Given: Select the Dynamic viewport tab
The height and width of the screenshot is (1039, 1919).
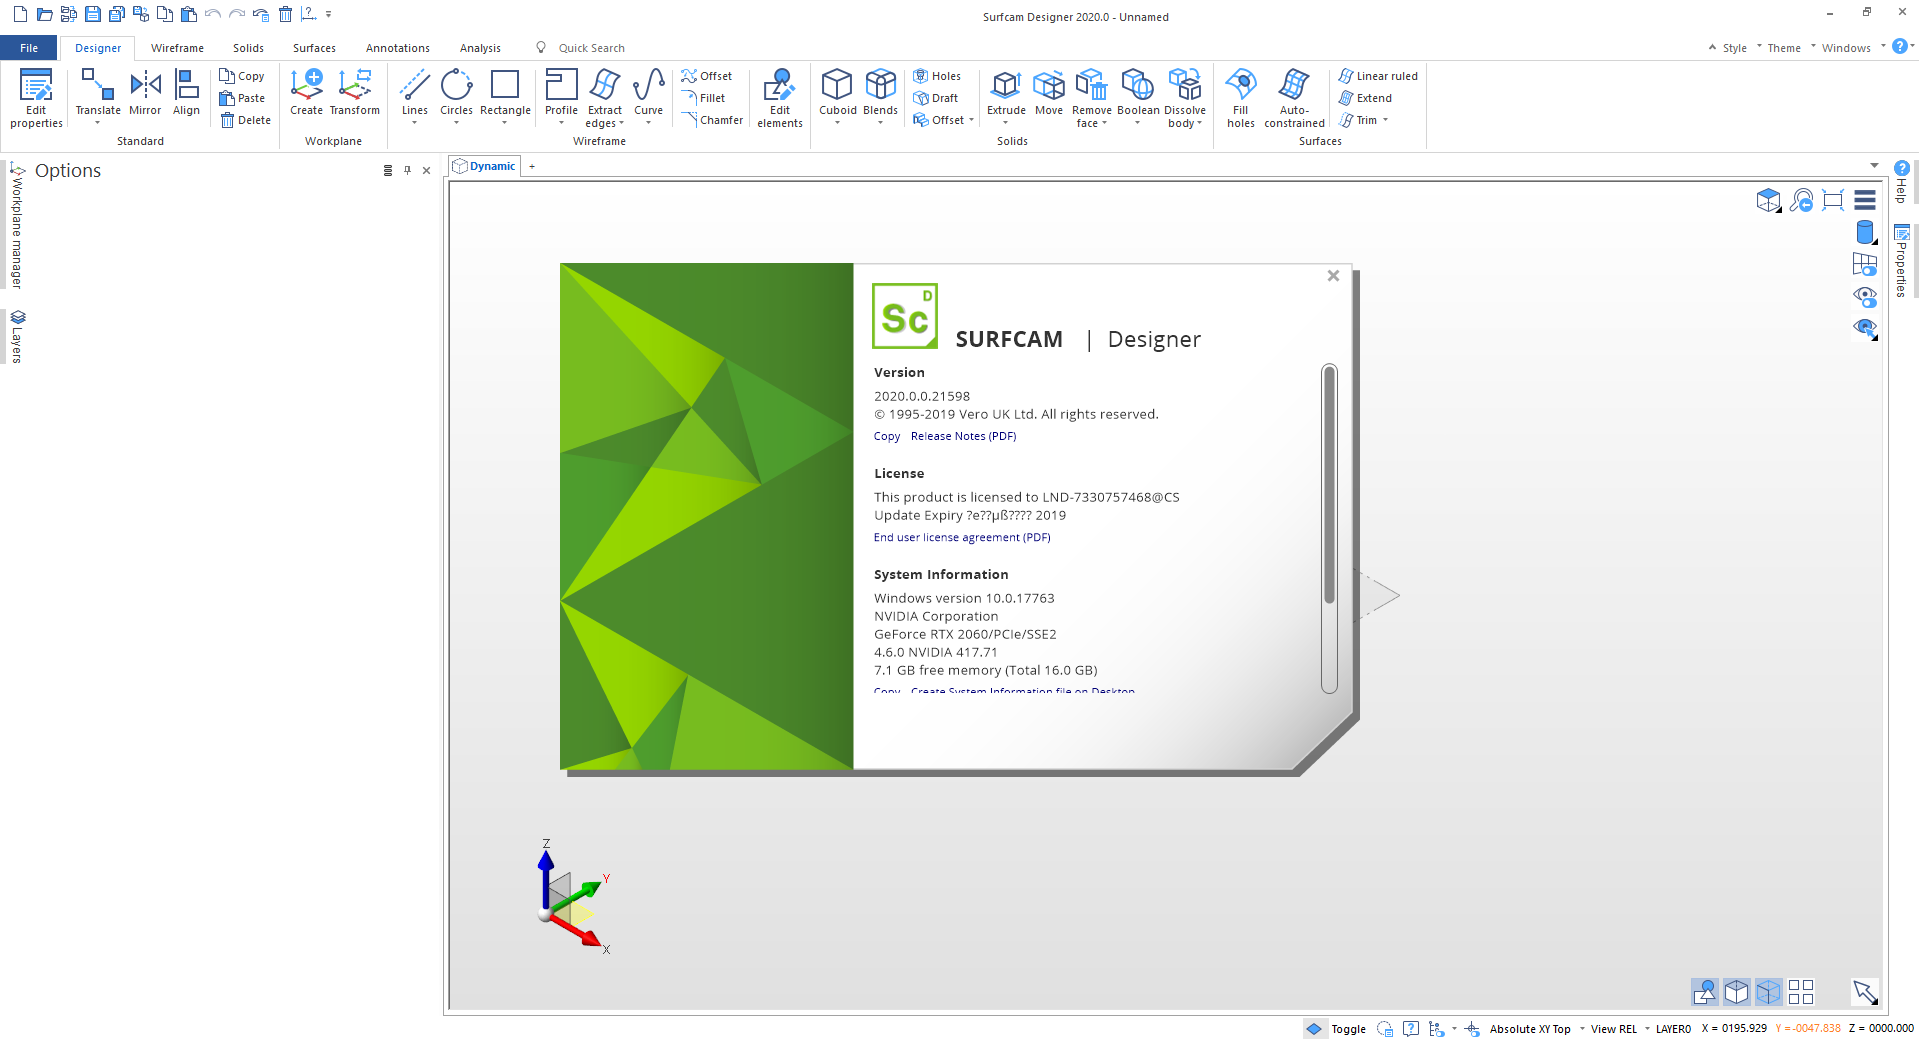Looking at the screenshot, I should click(x=484, y=166).
